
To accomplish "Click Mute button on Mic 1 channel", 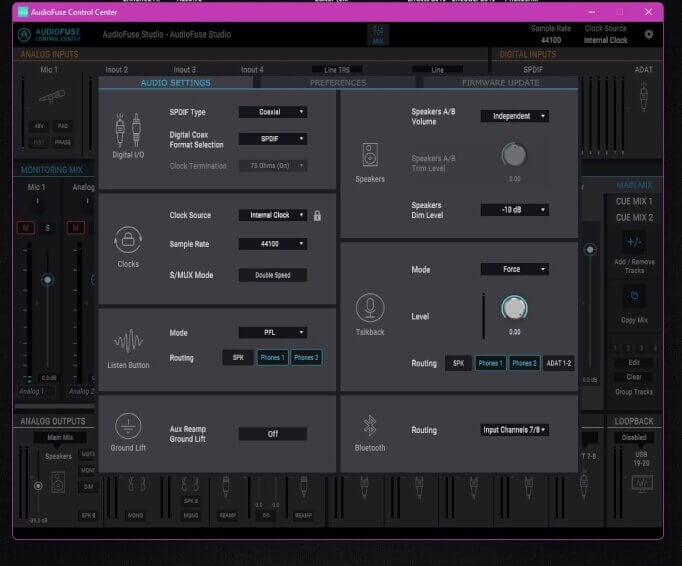I will 26,228.
